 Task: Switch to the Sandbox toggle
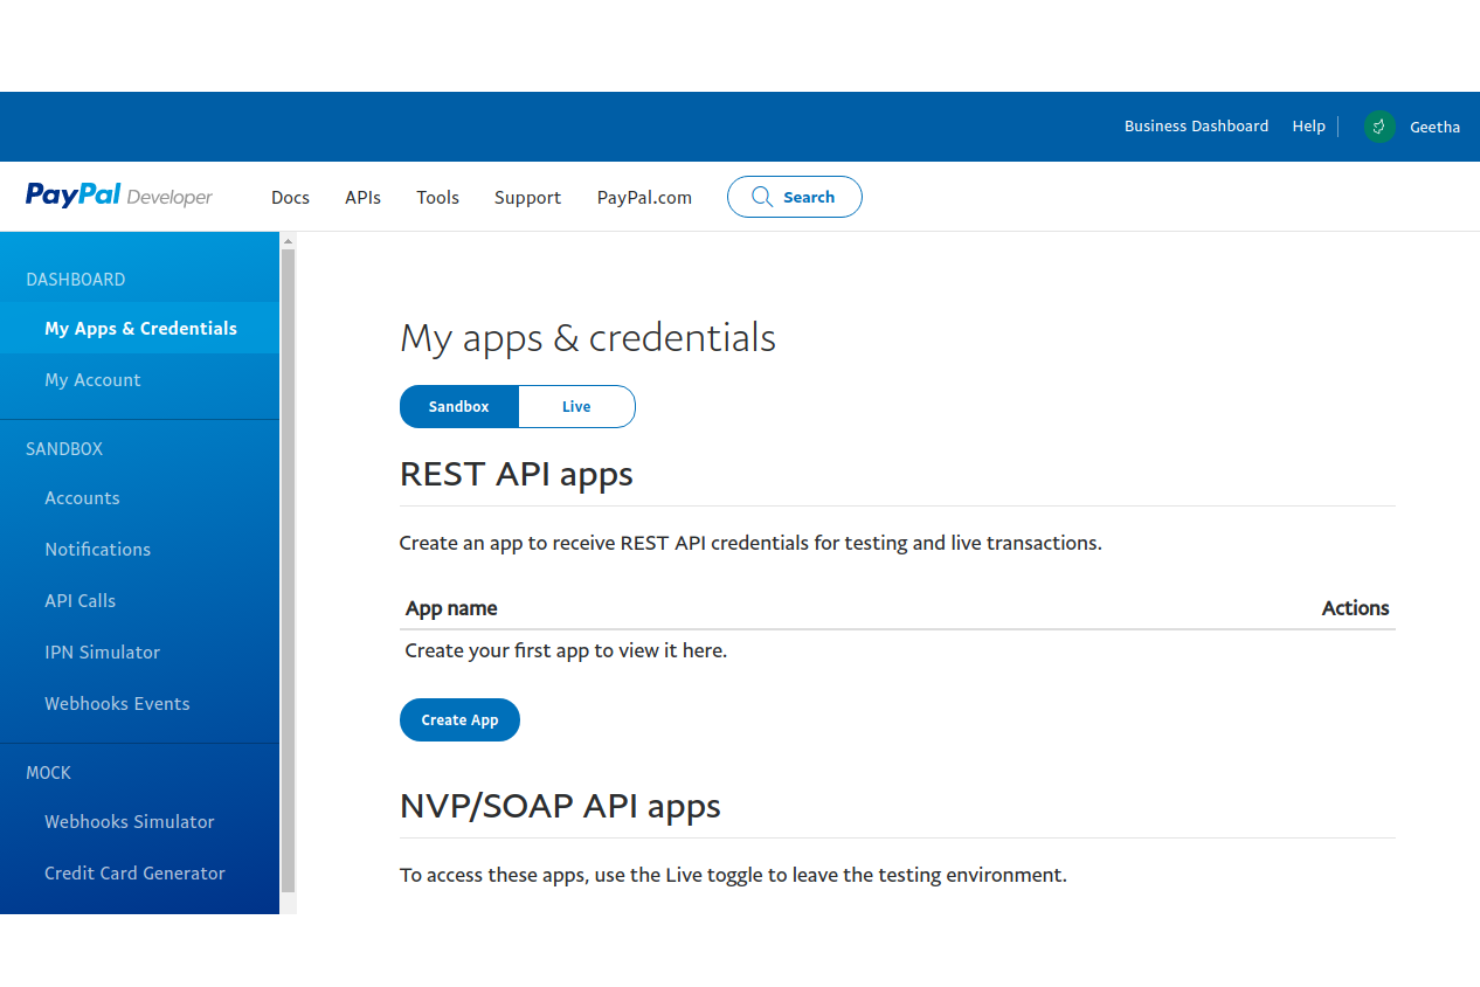click(459, 407)
